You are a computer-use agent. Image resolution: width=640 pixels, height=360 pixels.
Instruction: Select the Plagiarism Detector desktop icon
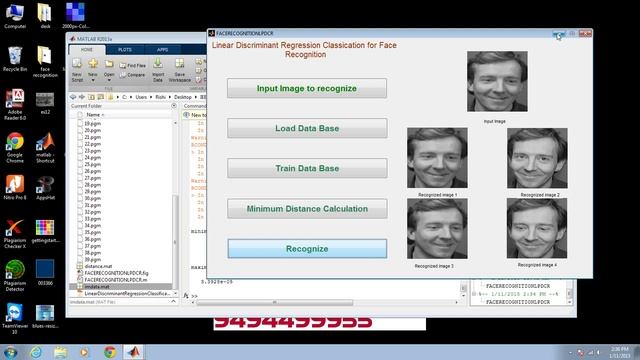pos(15,276)
